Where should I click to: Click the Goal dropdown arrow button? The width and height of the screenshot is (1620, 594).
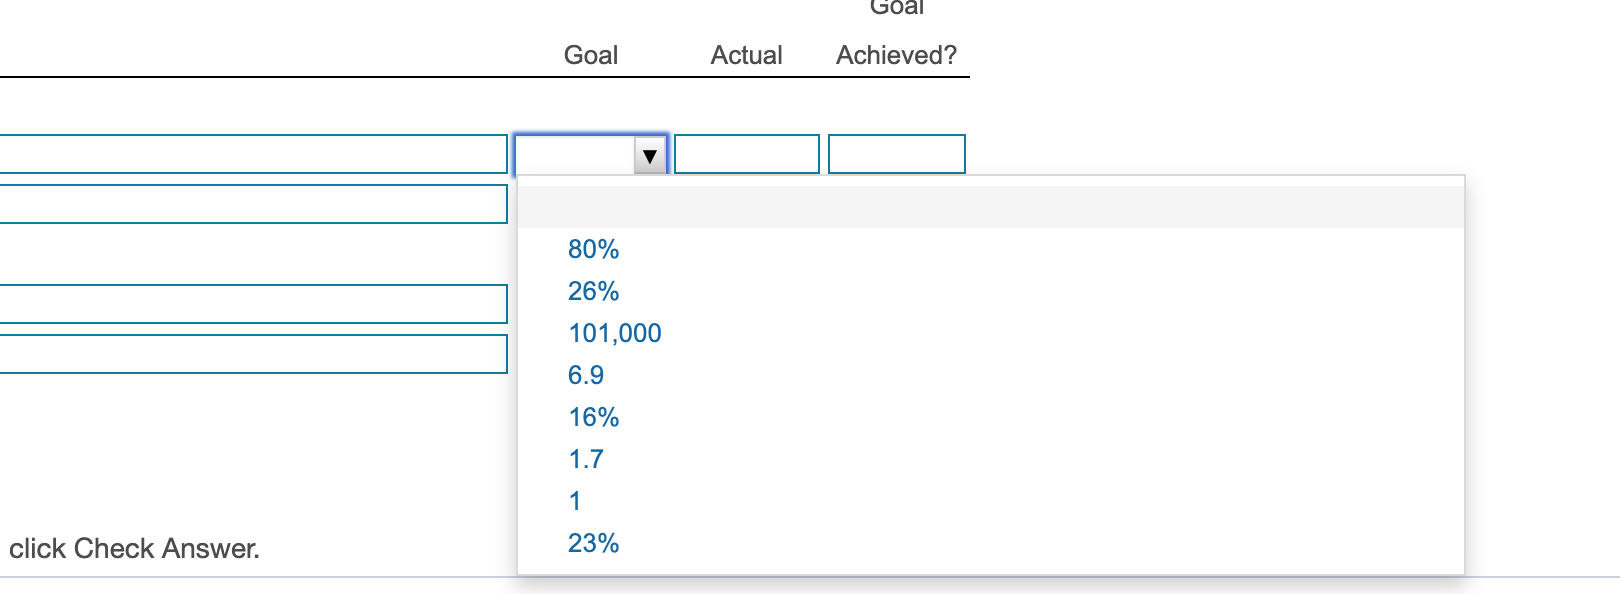click(x=650, y=155)
